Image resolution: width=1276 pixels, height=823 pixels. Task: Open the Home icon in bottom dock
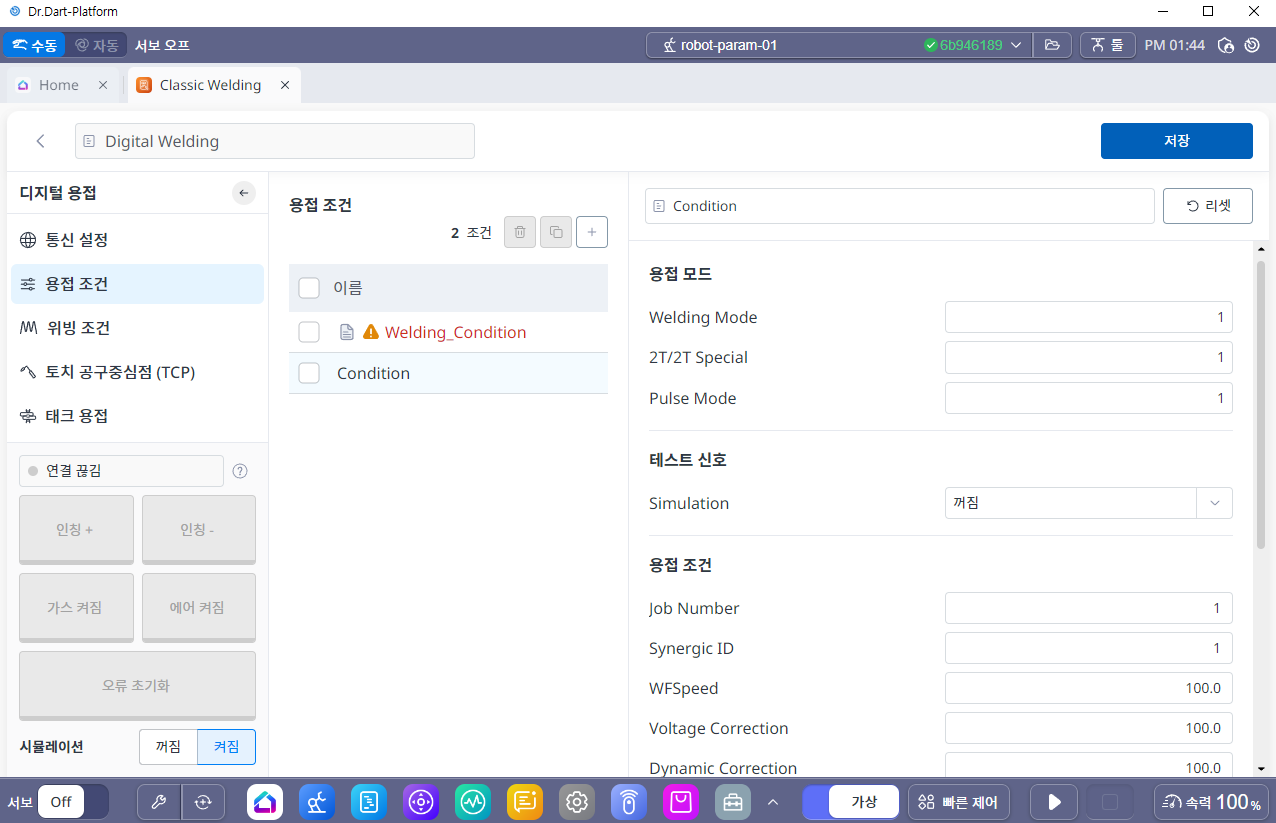265,801
